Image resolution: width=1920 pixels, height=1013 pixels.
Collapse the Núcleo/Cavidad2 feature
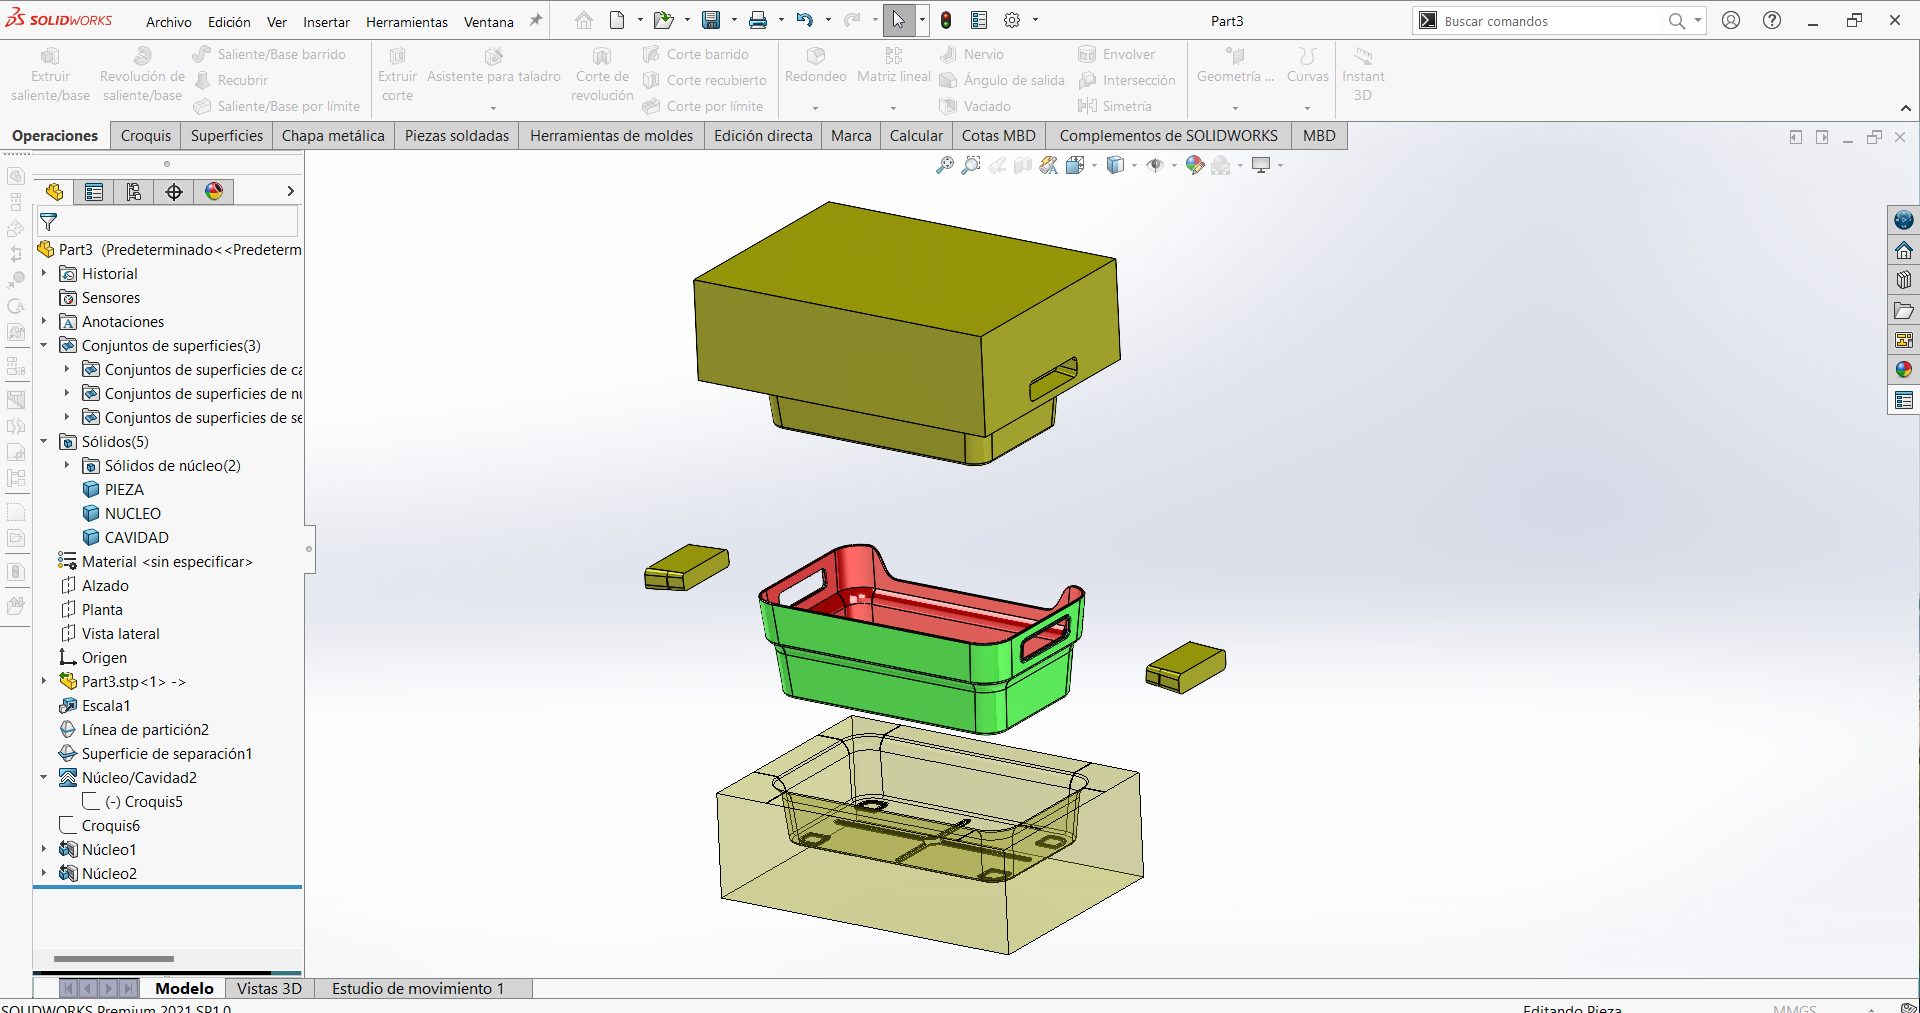44,777
